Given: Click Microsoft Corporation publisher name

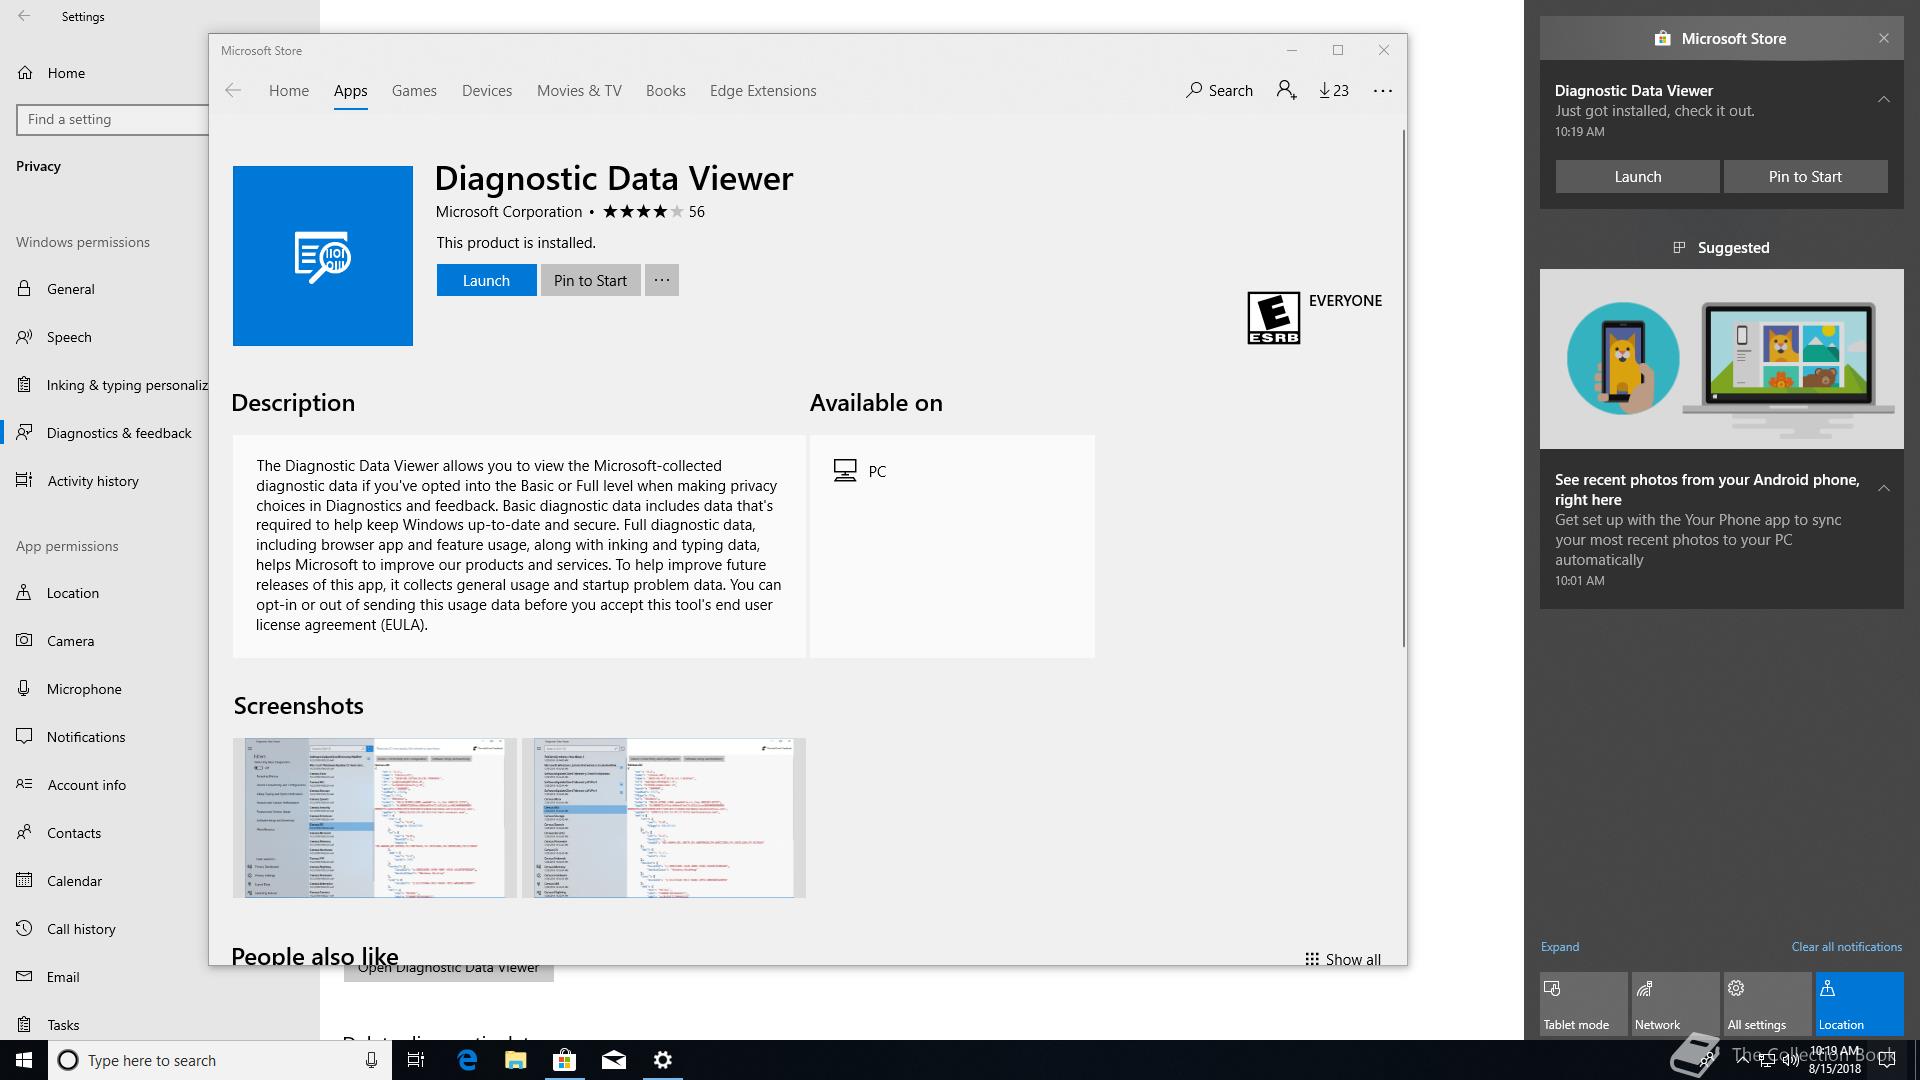Looking at the screenshot, I should pos(508,211).
